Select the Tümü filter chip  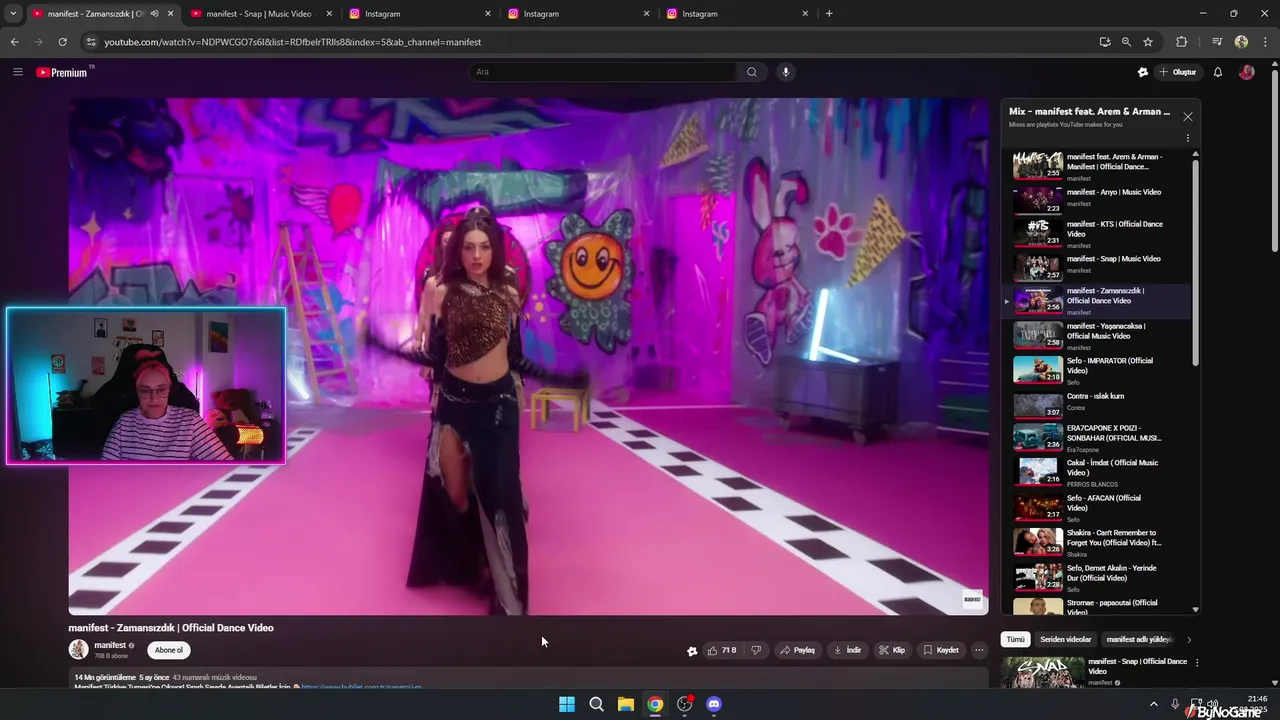[1015, 639]
